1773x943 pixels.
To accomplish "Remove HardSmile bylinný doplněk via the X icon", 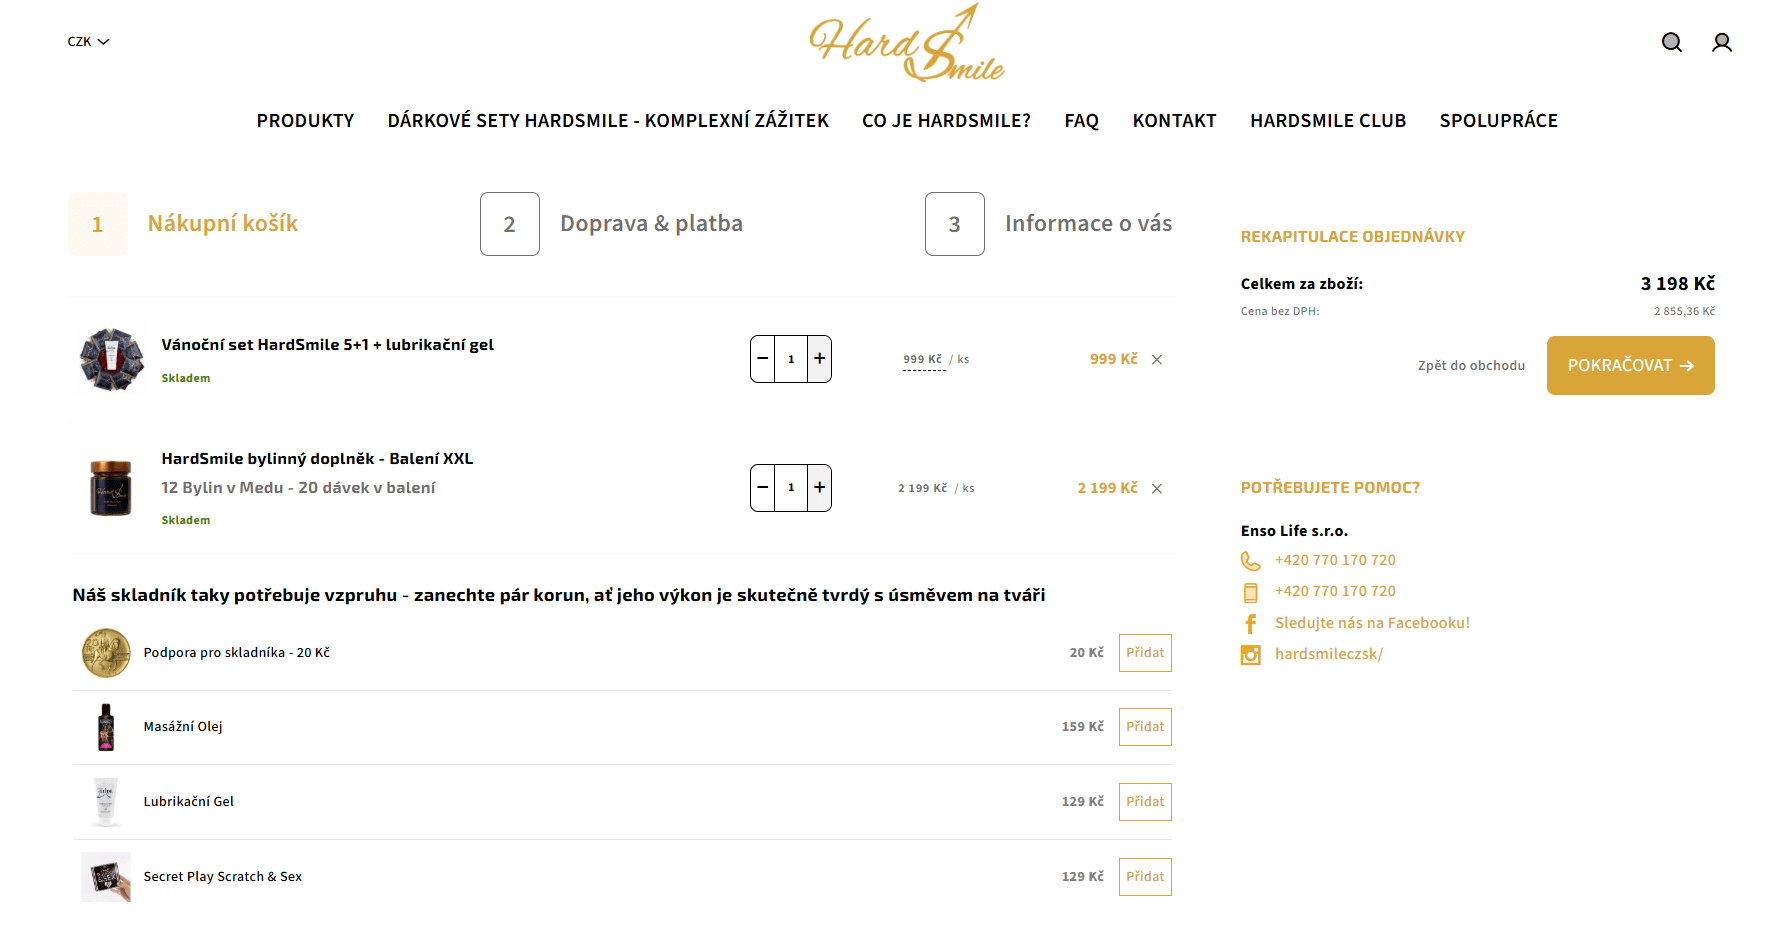I will 1157,488.
